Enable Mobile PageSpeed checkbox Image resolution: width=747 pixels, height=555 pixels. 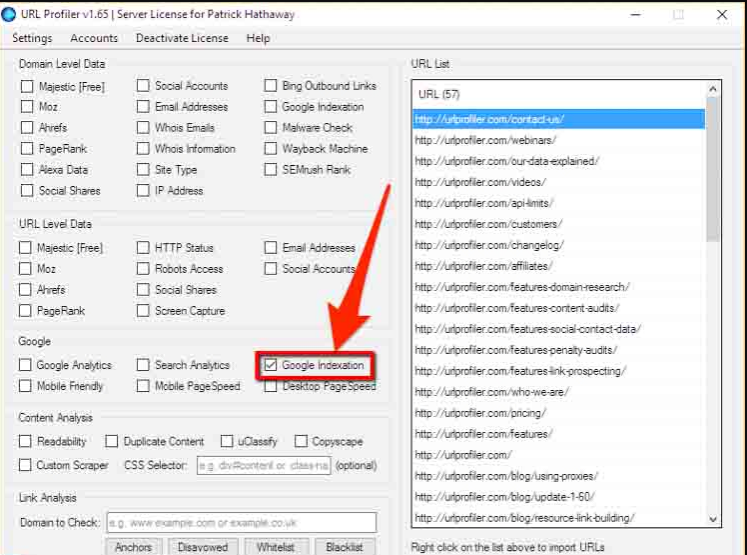[143, 386]
